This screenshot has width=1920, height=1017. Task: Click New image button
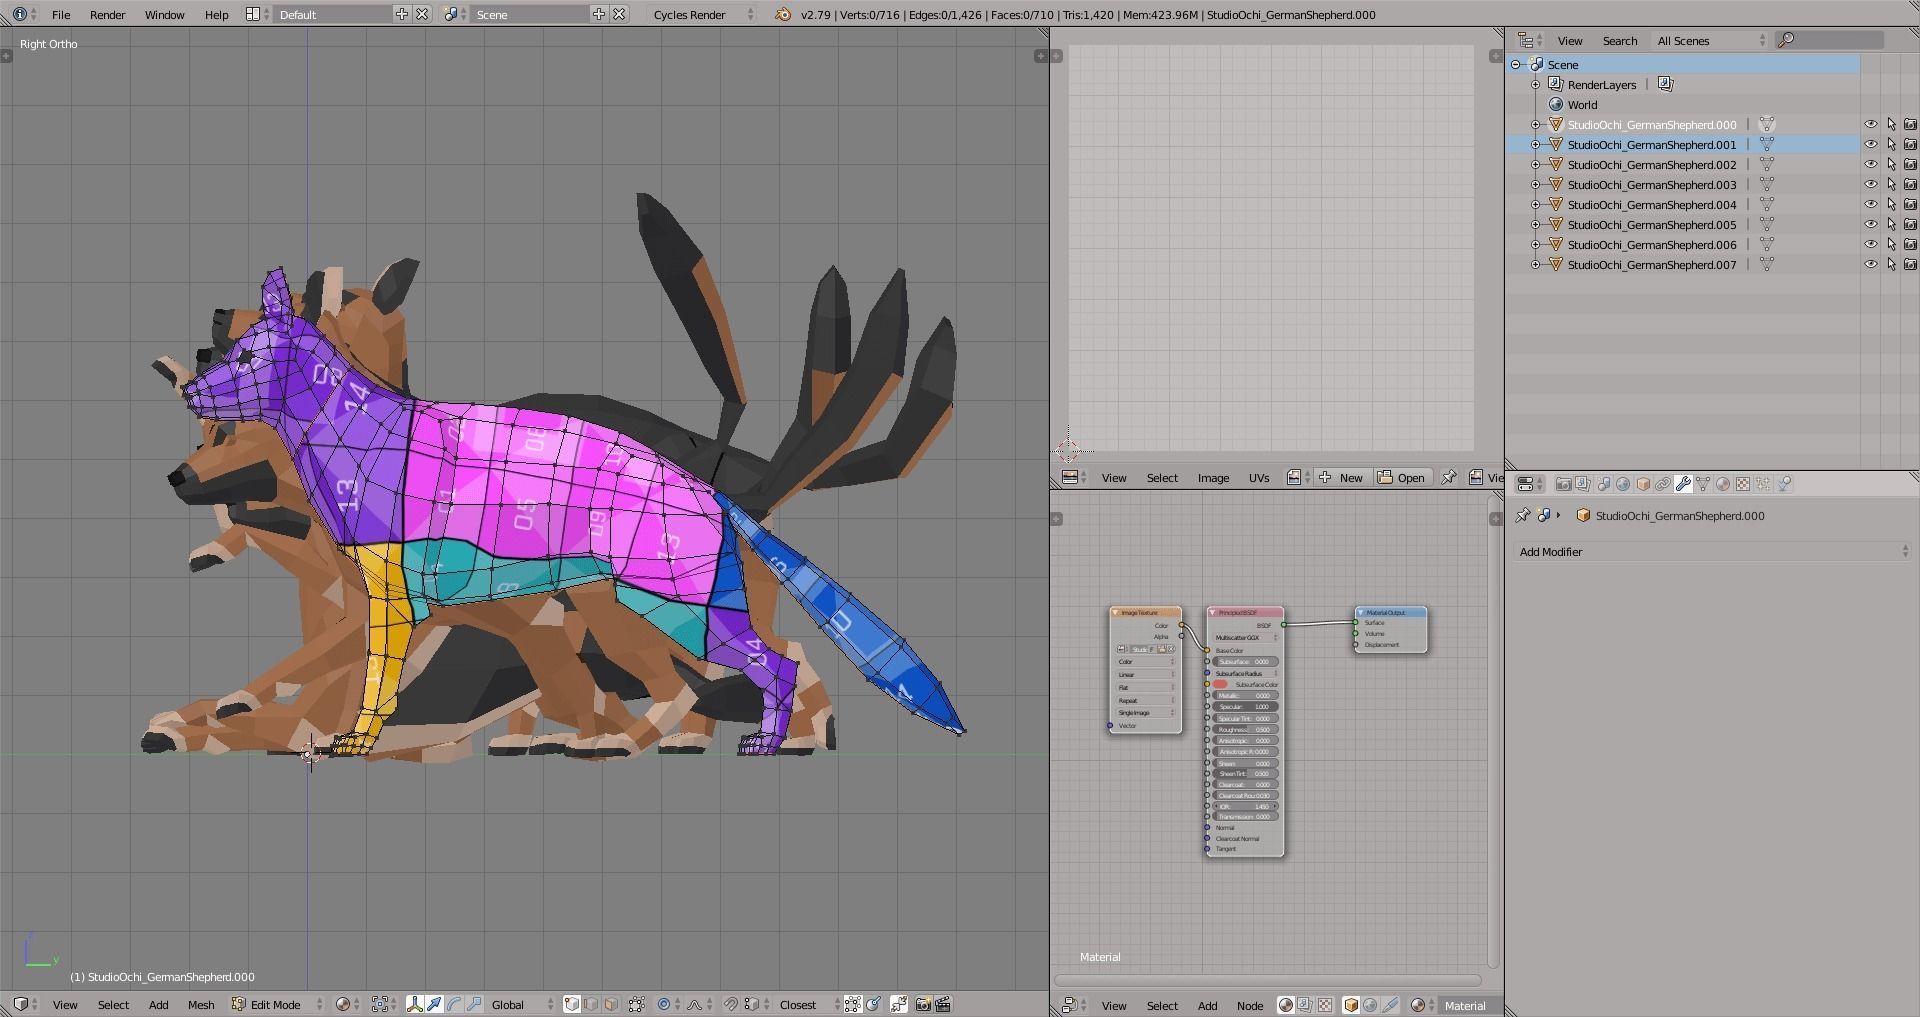click(x=1341, y=478)
